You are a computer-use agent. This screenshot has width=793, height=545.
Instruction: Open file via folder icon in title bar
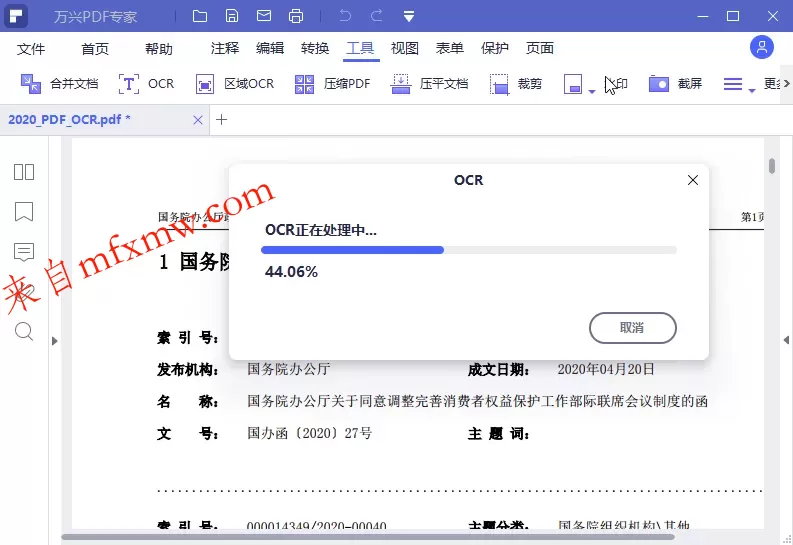point(200,16)
